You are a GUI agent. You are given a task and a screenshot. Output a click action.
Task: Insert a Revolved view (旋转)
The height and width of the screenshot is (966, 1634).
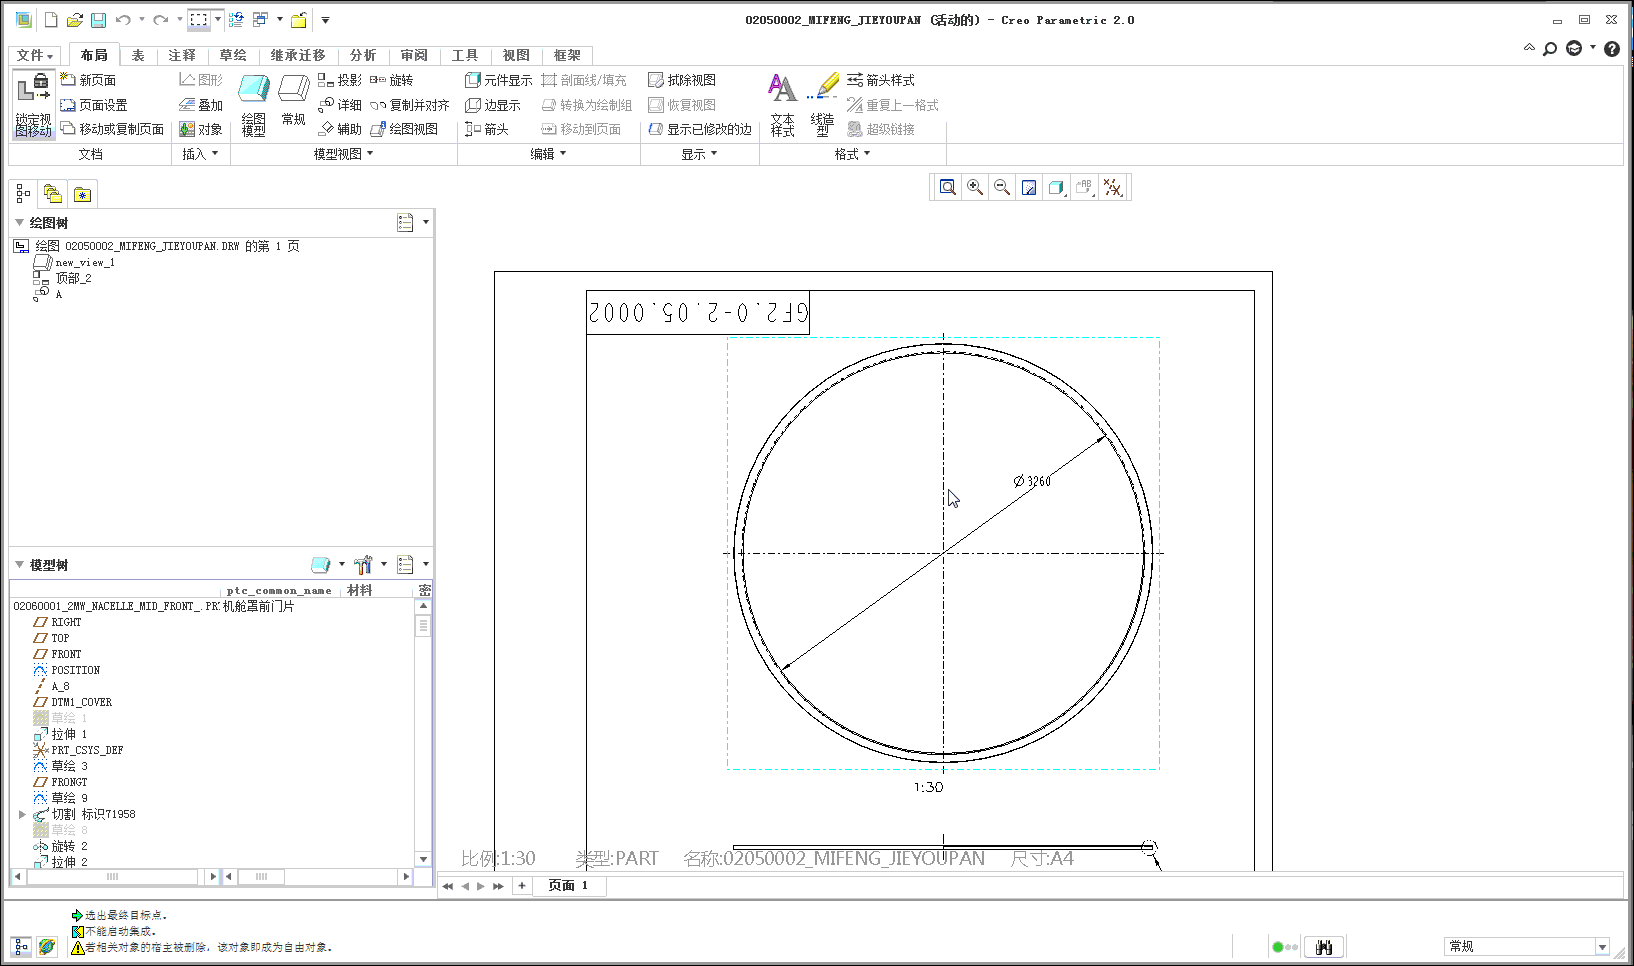tap(392, 80)
